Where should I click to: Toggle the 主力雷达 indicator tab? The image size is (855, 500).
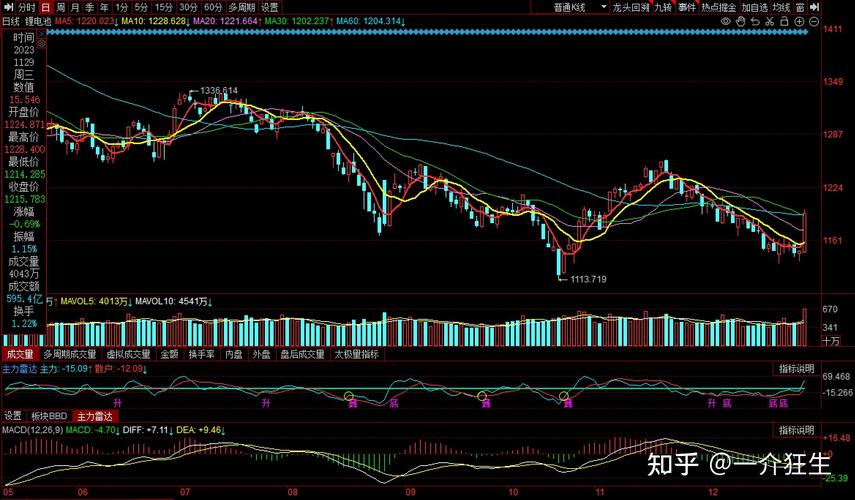[x=95, y=416]
